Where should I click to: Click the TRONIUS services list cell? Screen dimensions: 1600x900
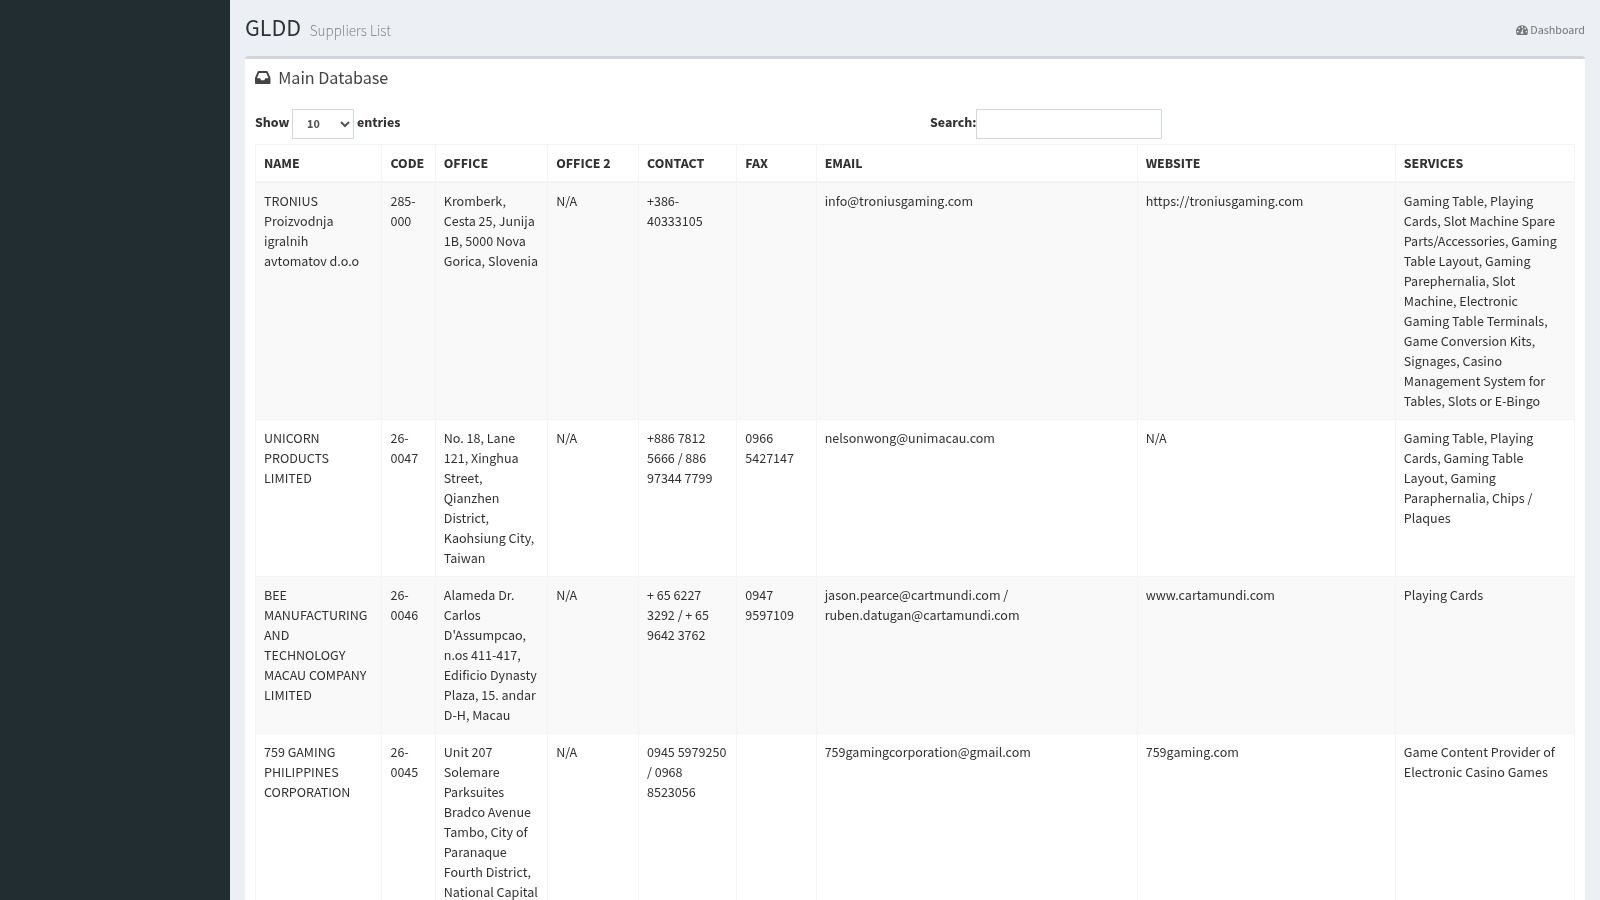[x=1485, y=301]
